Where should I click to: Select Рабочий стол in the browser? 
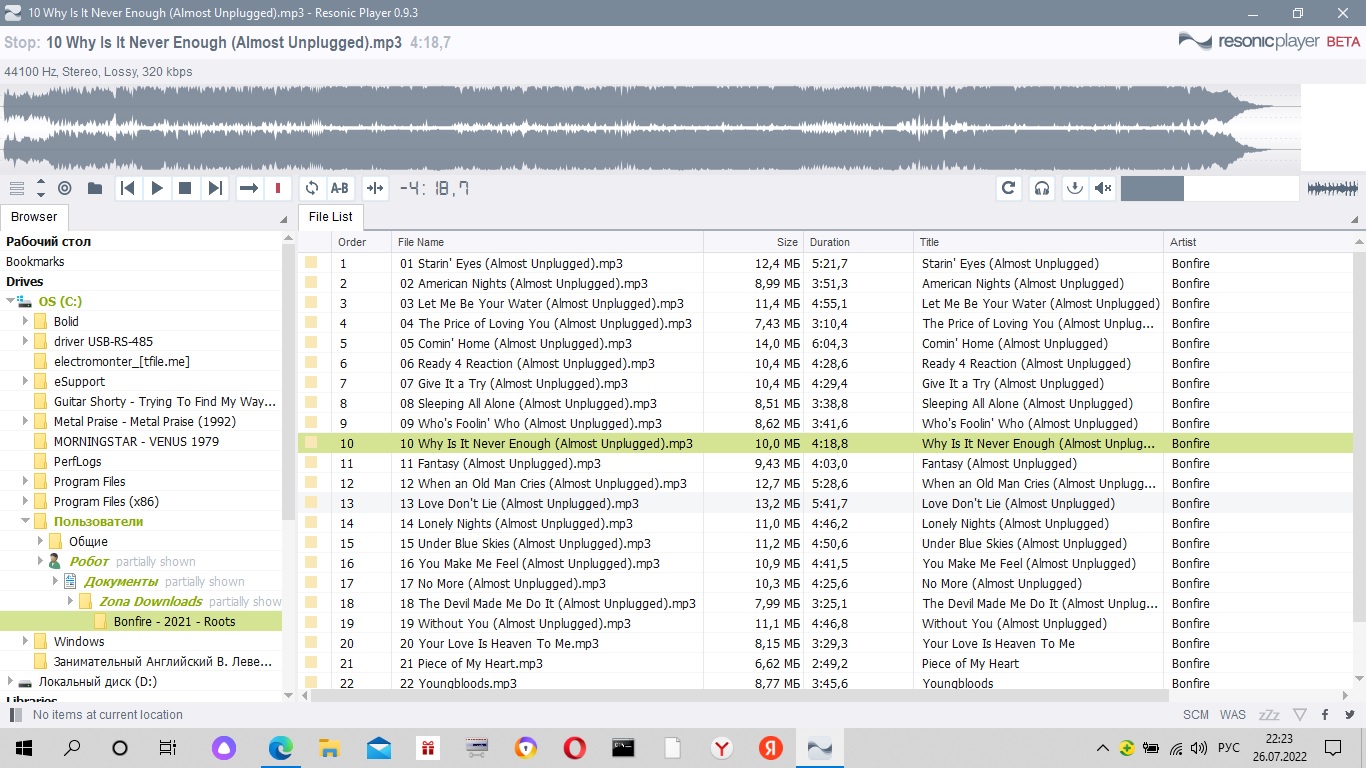pyautogui.click(x=48, y=241)
